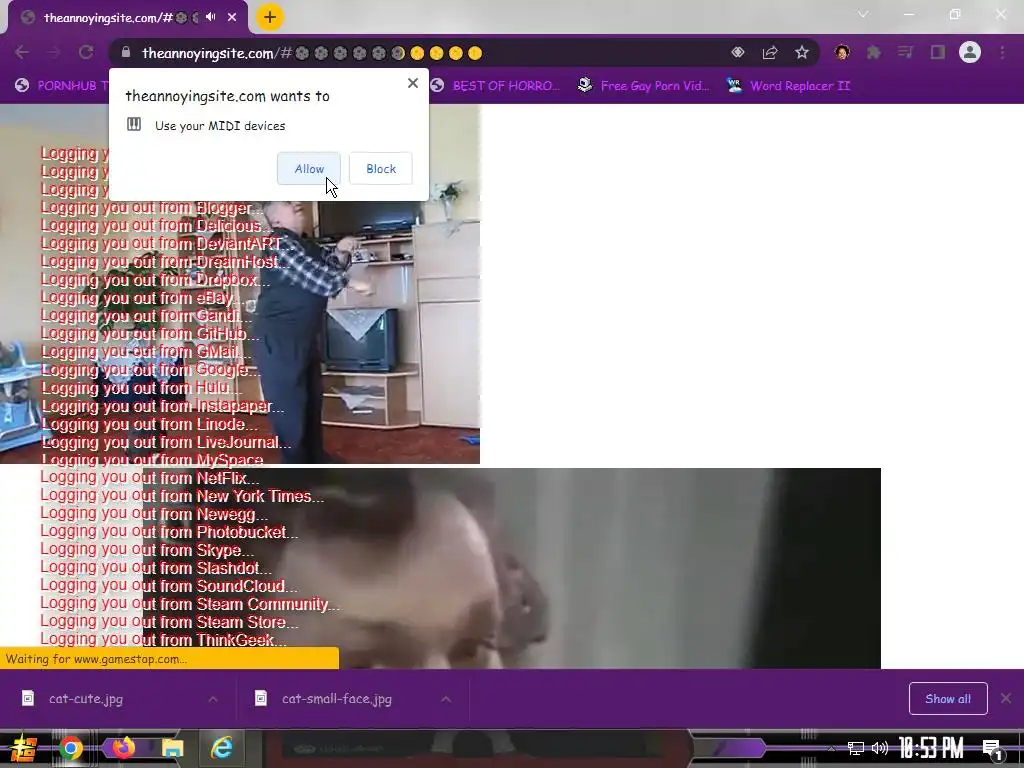Open Chrome profile avatar
Image resolution: width=1024 pixels, height=768 pixels.
click(x=970, y=52)
